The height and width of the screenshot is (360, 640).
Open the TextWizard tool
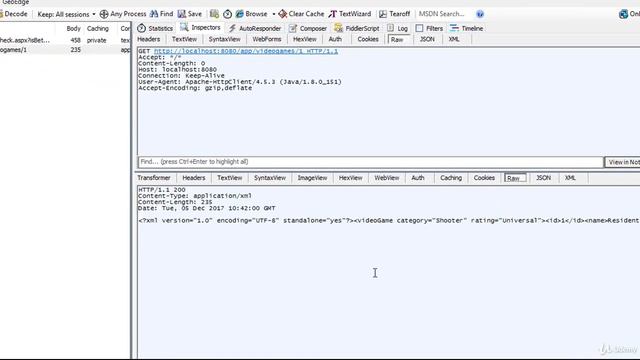click(x=350, y=14)
